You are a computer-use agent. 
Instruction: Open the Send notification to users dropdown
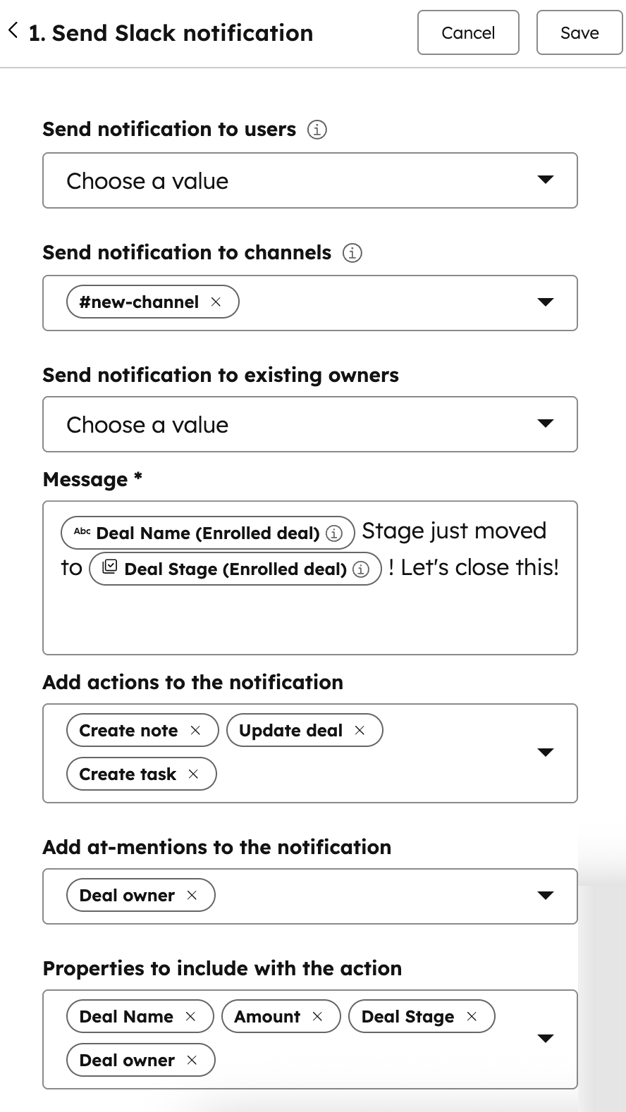tap(545, 180)
